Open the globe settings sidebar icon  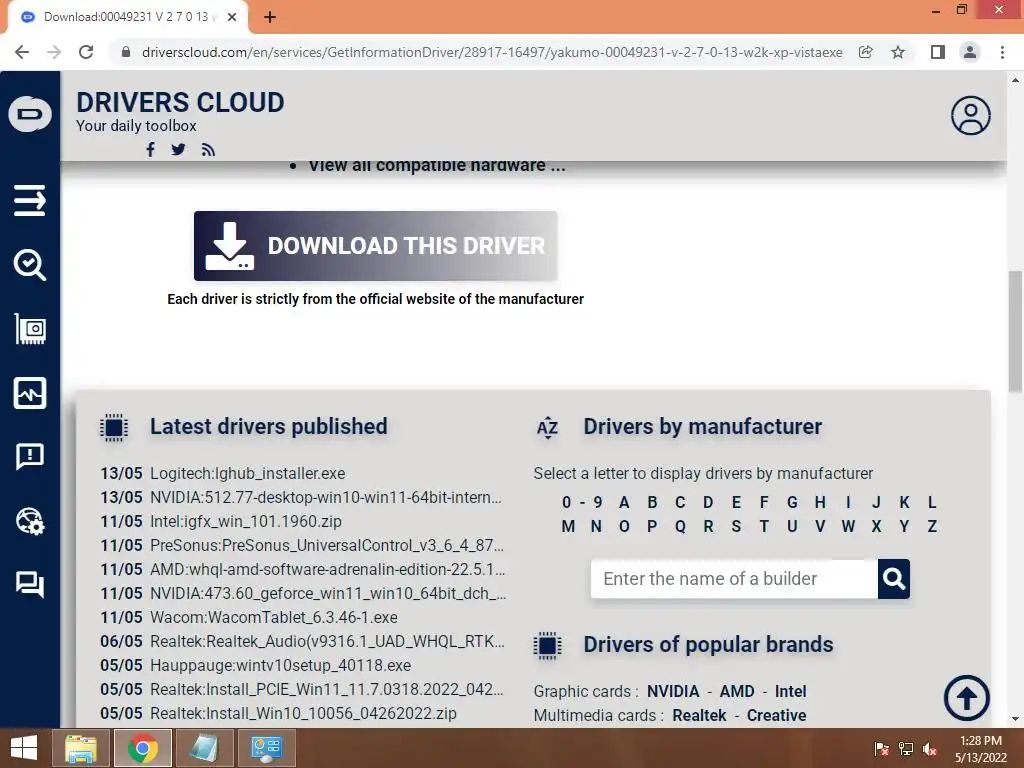coord(30,521)
